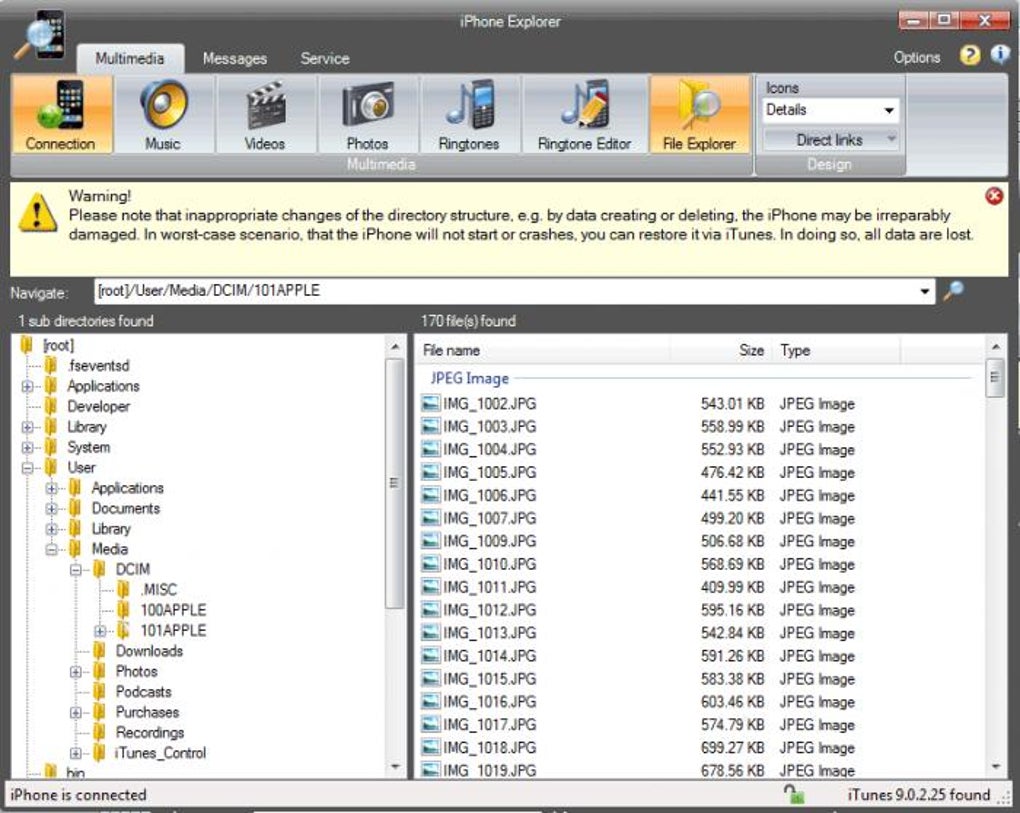Click the .fseventsd folder icon
The image size is (1020, 813).
(x=51, y=365)
